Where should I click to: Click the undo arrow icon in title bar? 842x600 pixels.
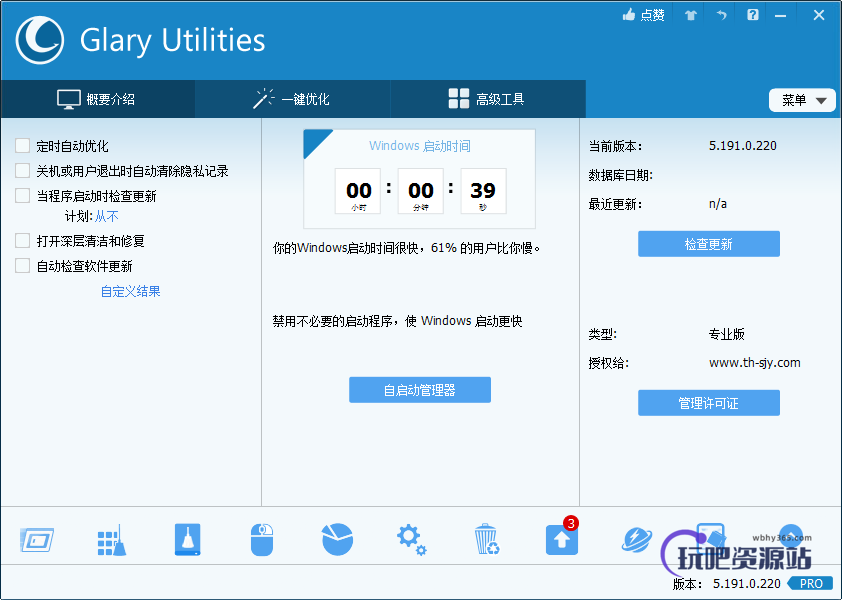click(x=721, y=15)
